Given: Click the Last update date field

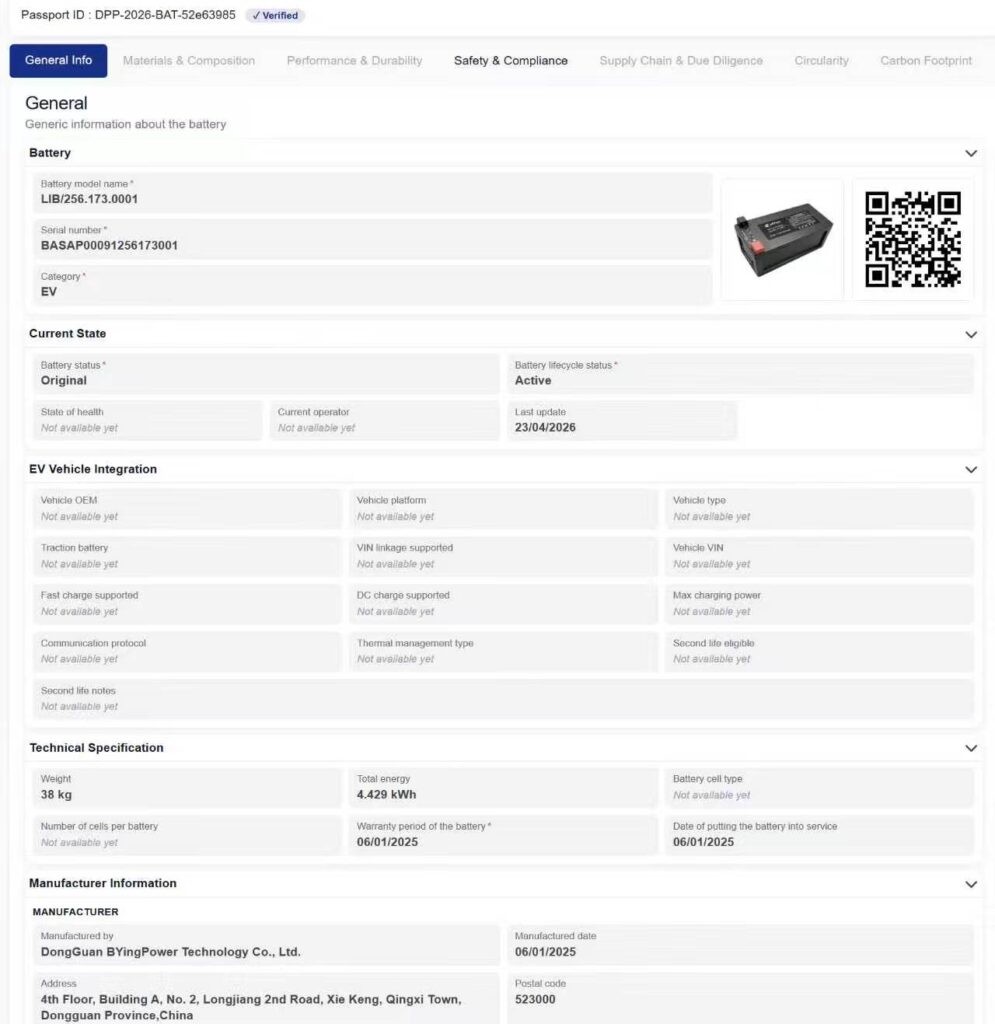Looking at the screenshot, I should 622,421.
